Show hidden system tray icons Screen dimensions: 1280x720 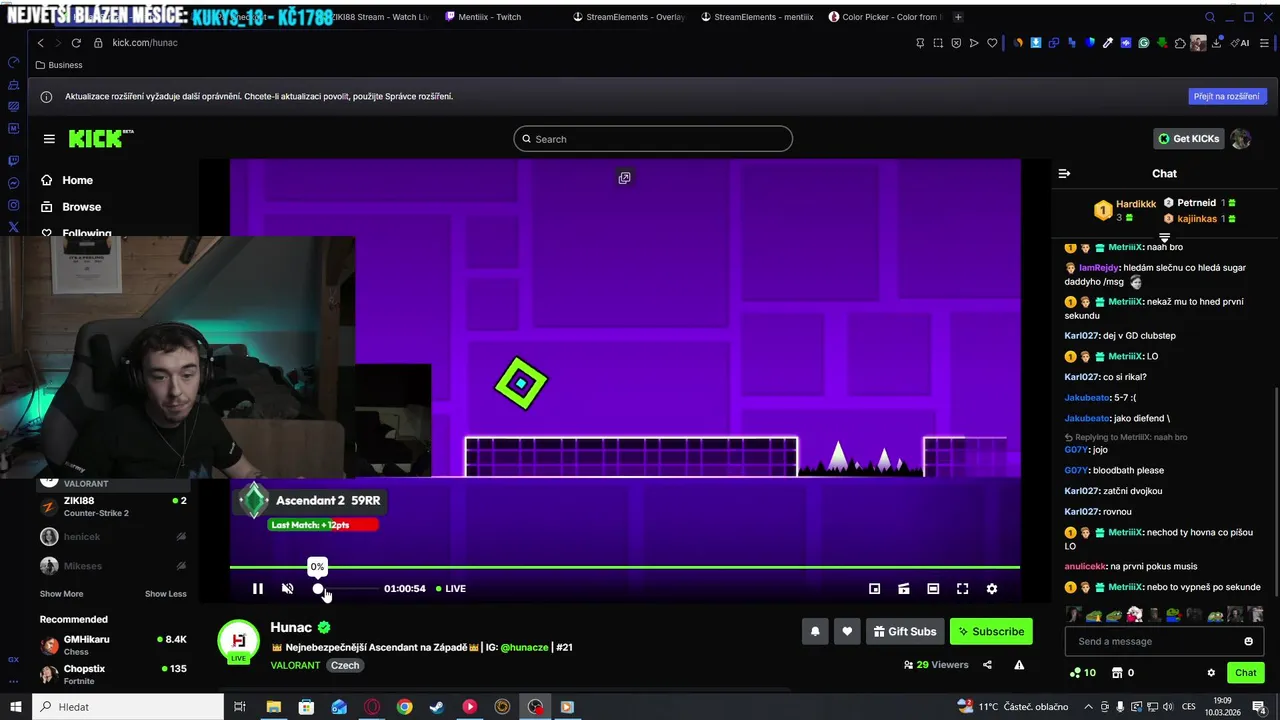[x=1089, y=707]
